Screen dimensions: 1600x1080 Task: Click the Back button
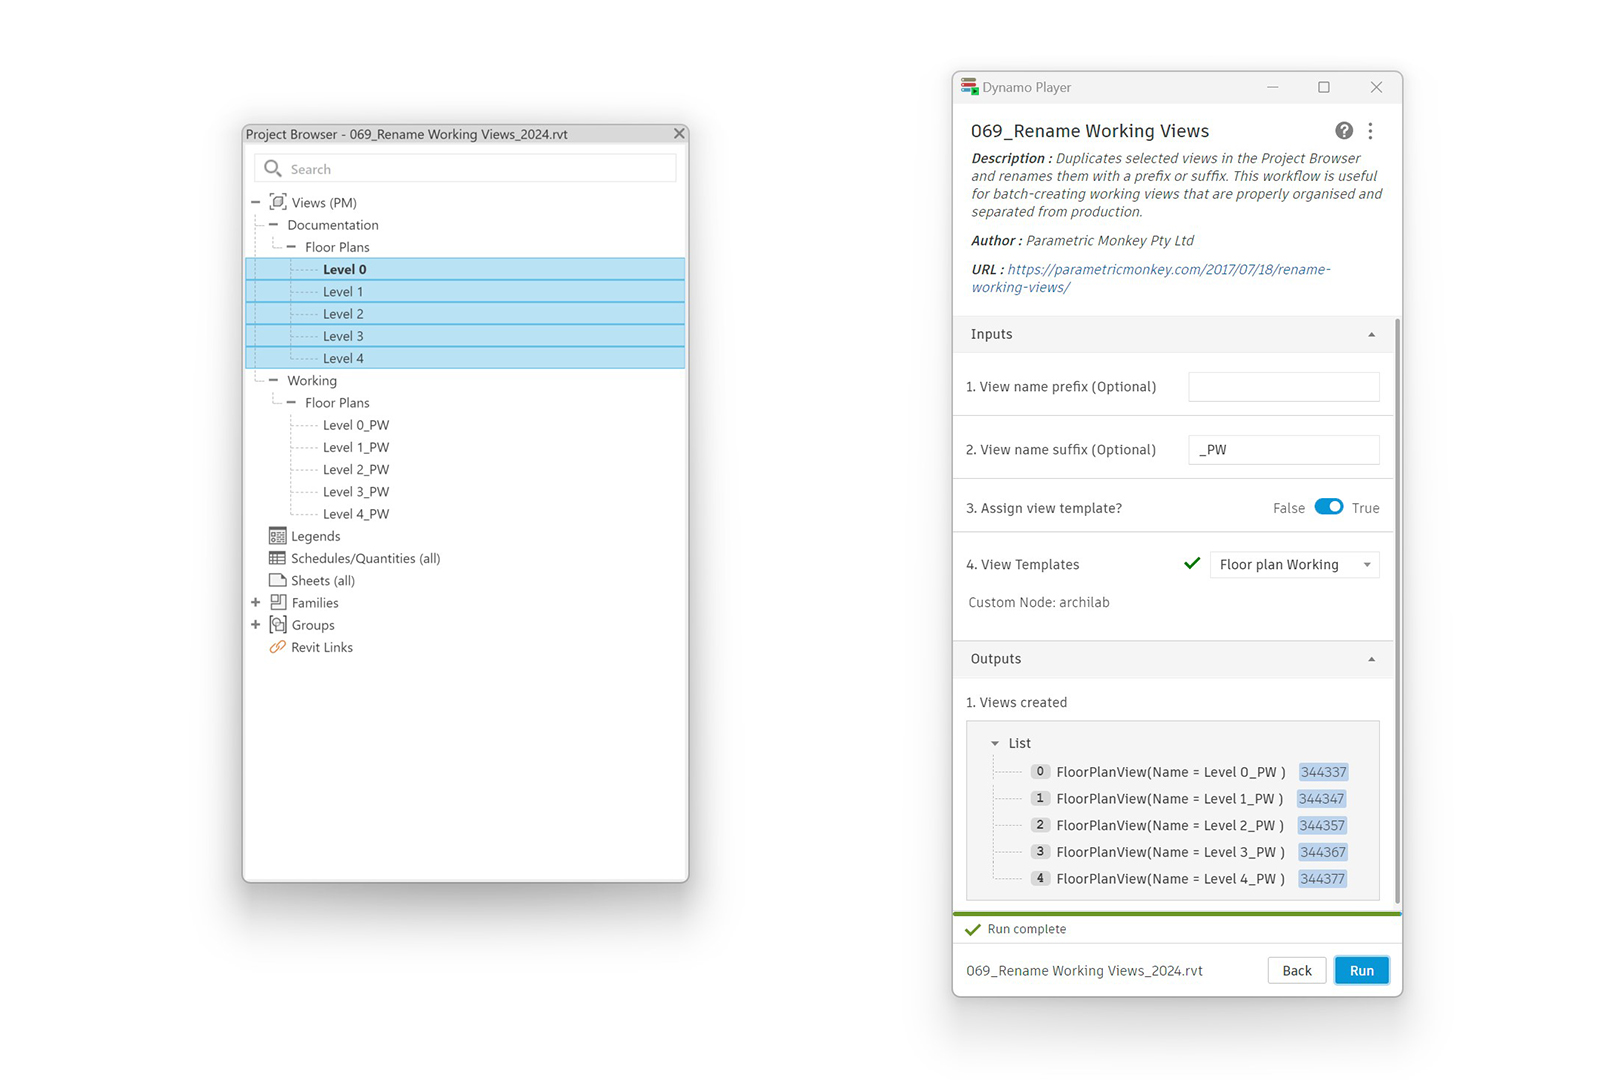1296,970
